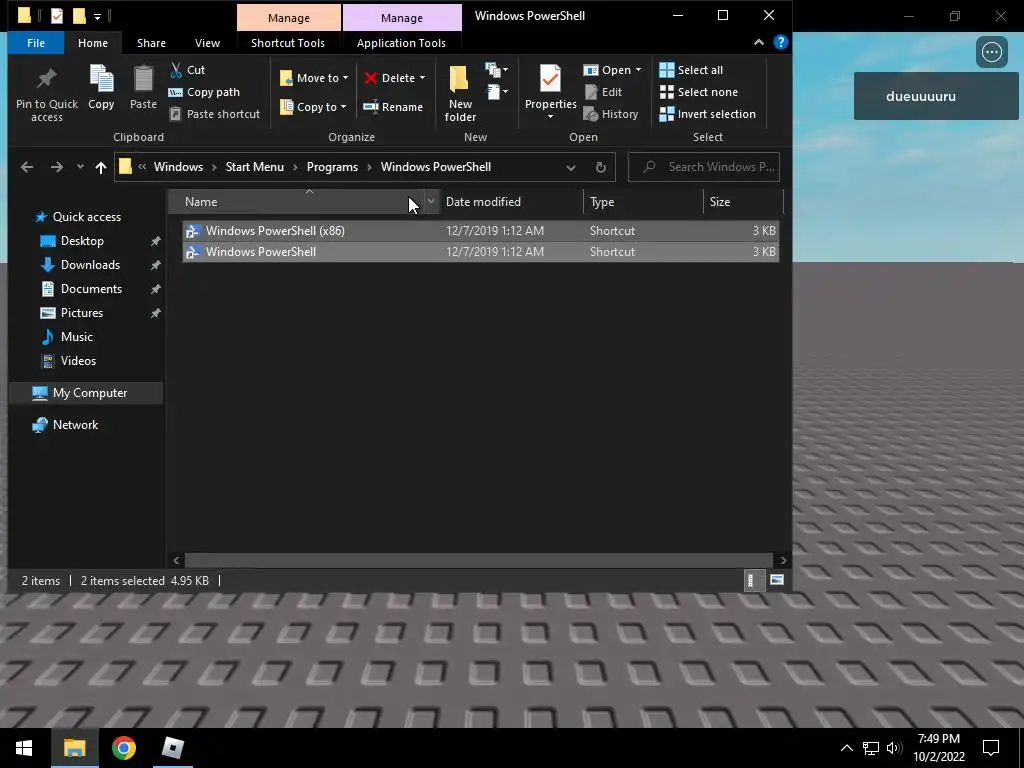Click Select none
1024x768 pixels.
(698, 92)
